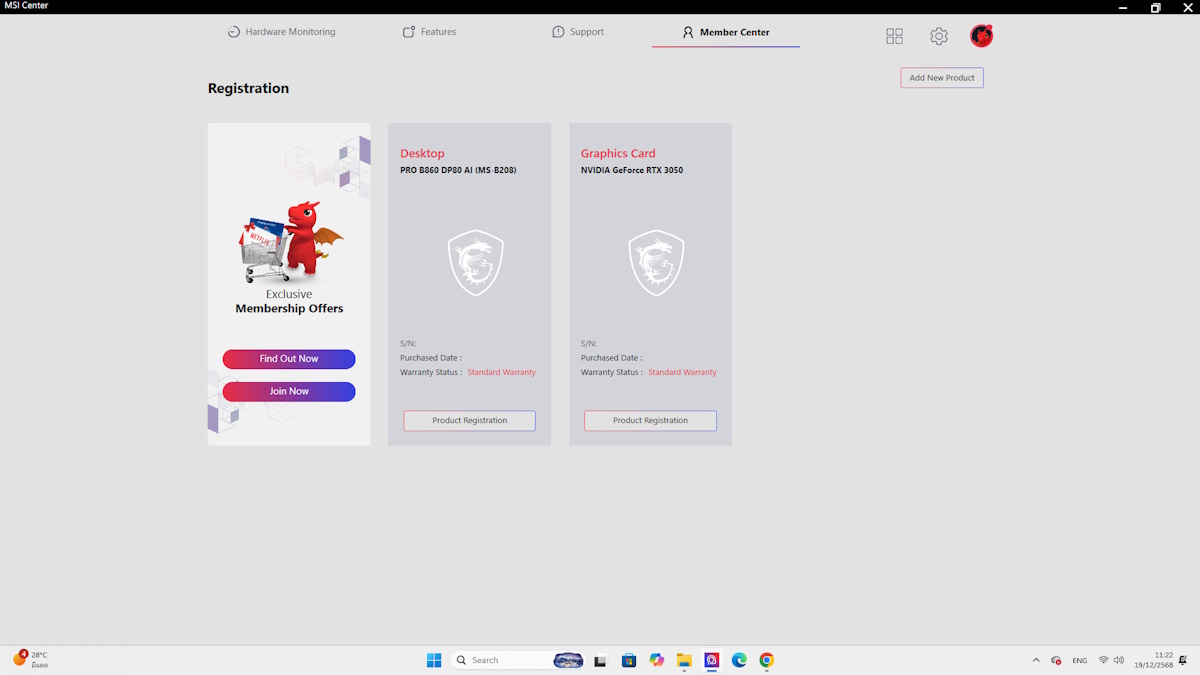
Task: Launch Copilot from the taskbar
Action: (x=656, y=660)
